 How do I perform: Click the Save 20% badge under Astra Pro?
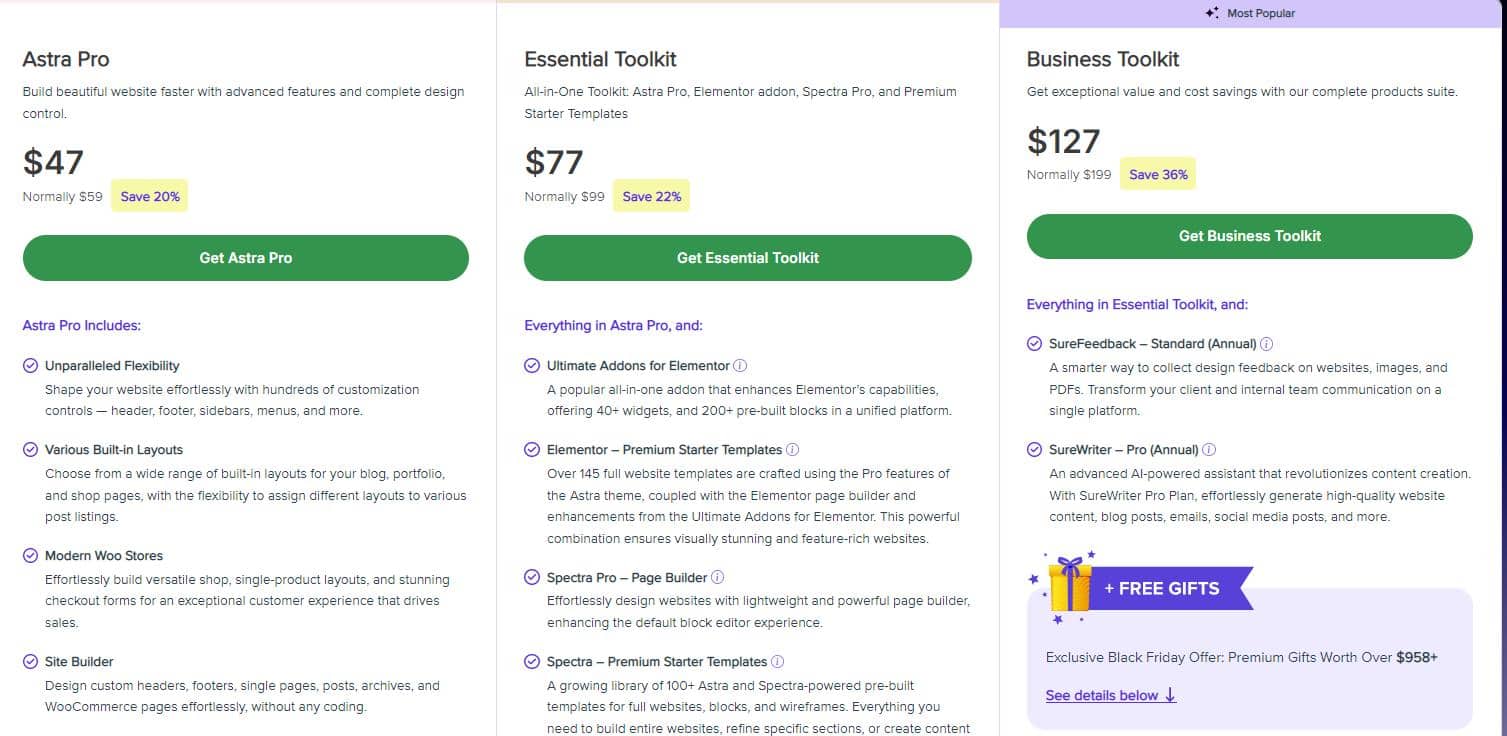pyautogui.click(x=150, y=197)
